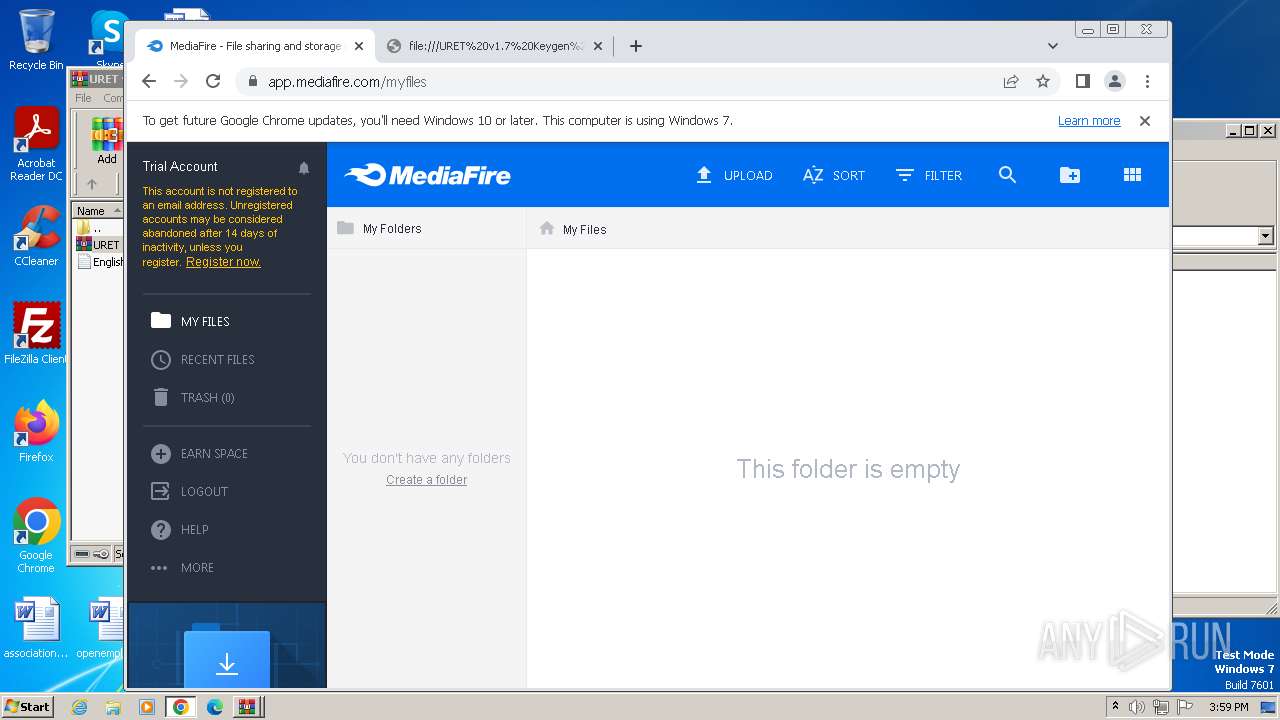Sort by the Name column in WinRAR
Screen dimensions: 1280x720
pos(98,211)
